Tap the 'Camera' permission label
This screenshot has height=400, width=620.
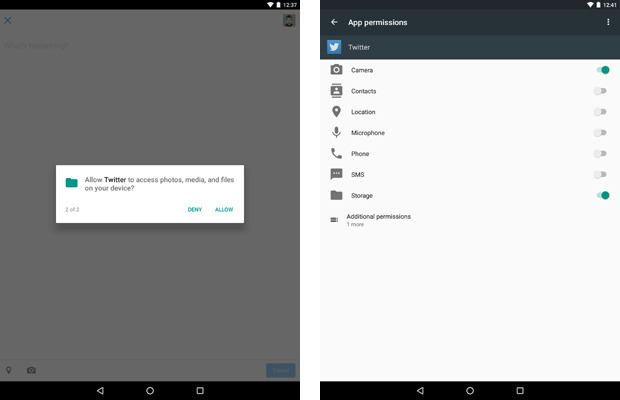click(x=362, y=70)
